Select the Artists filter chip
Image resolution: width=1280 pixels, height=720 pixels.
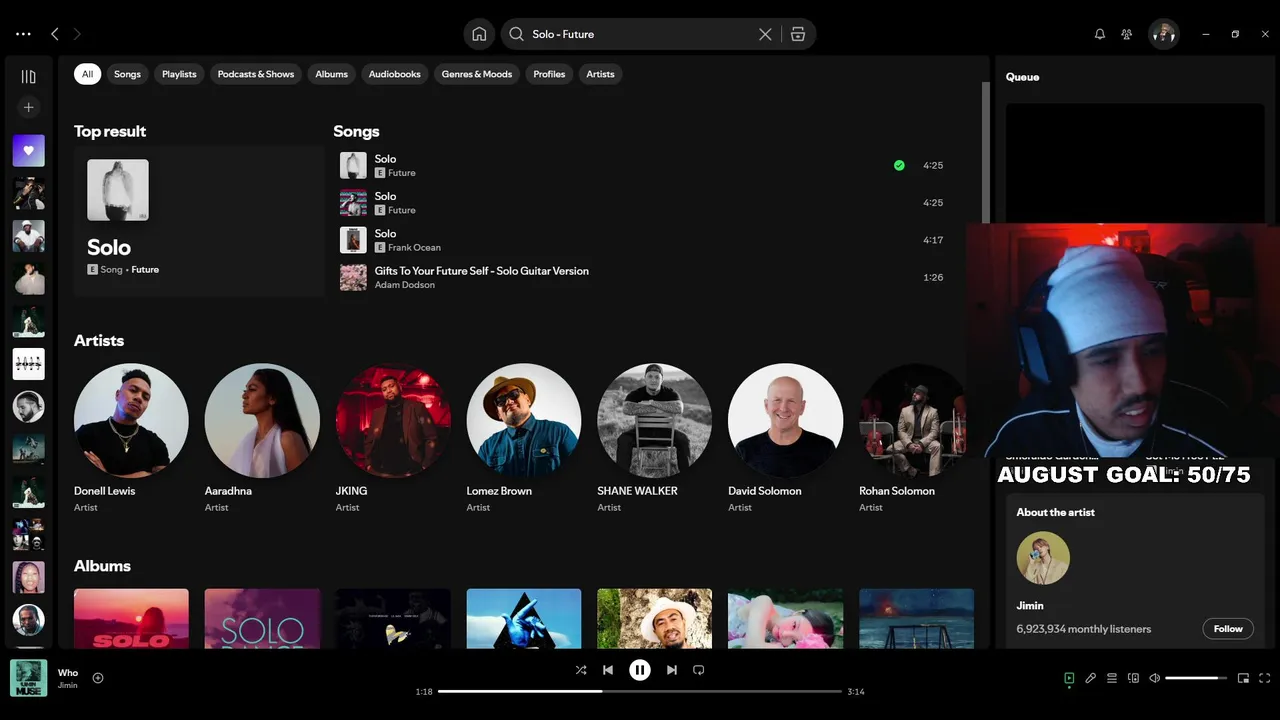point(600,74)
